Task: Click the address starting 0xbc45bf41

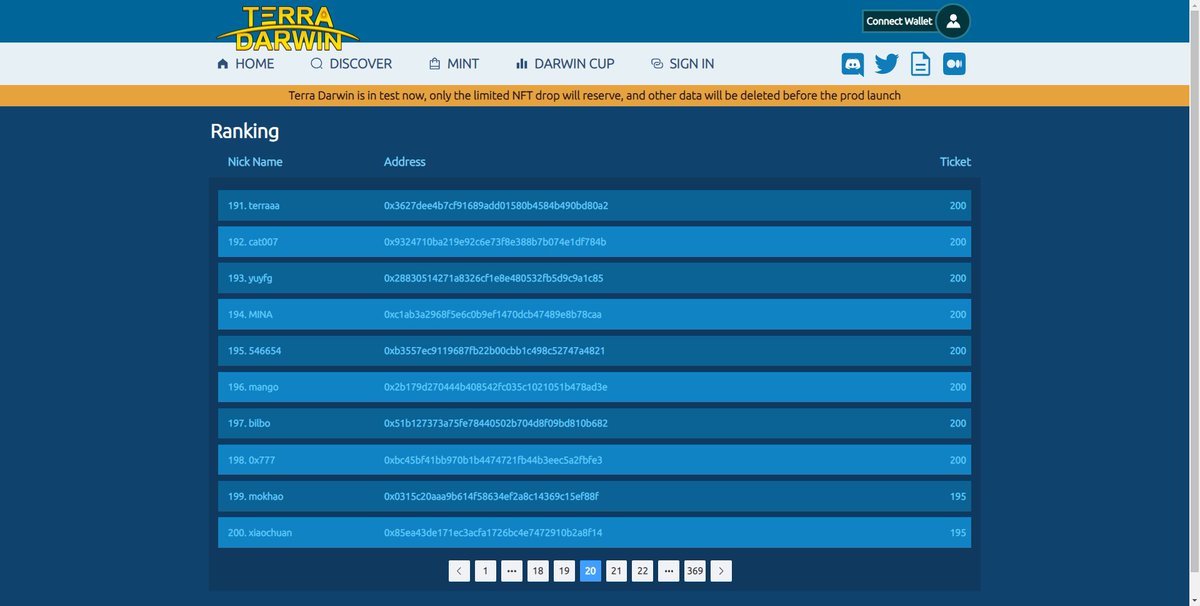Action: pos(493,460)
